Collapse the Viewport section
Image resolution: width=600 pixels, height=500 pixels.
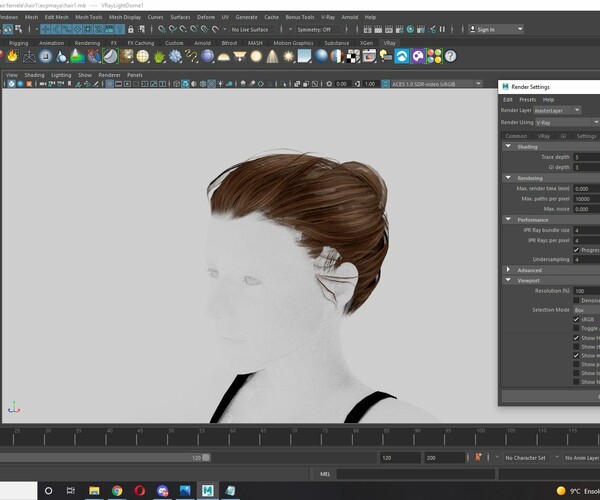[x=508, y=280]
